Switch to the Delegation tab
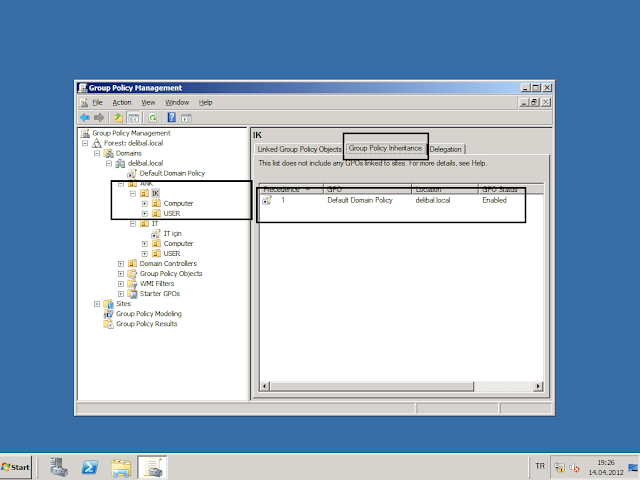 [446, 149]
